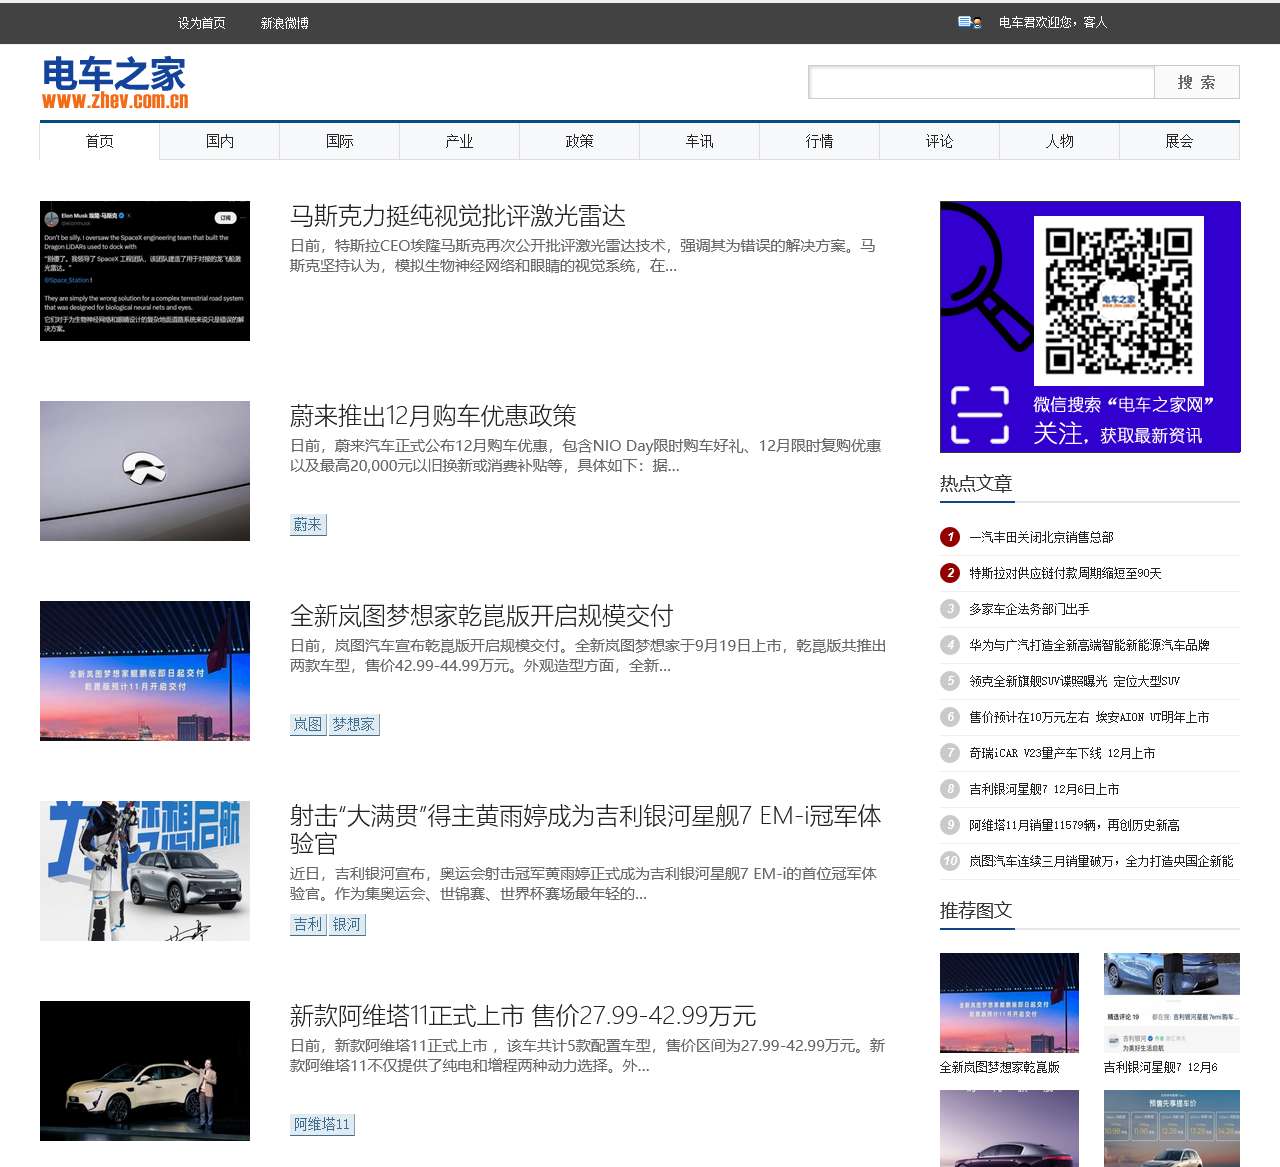Image resolution: width=1280 pixels, height=1167 pixels.
Task: Open article 蔚来推出12月购车优惠政策
Action: click(x=433, y=416)
